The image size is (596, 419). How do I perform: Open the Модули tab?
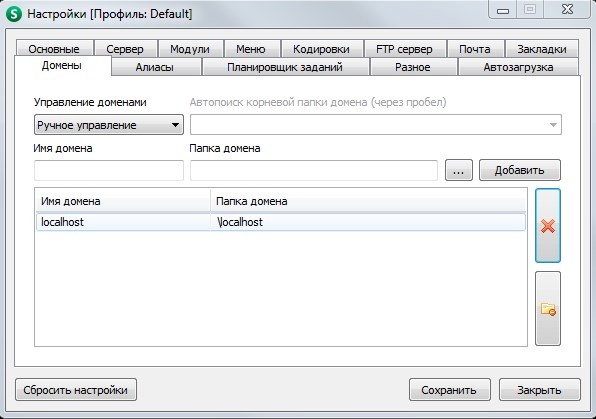[190, 49]
